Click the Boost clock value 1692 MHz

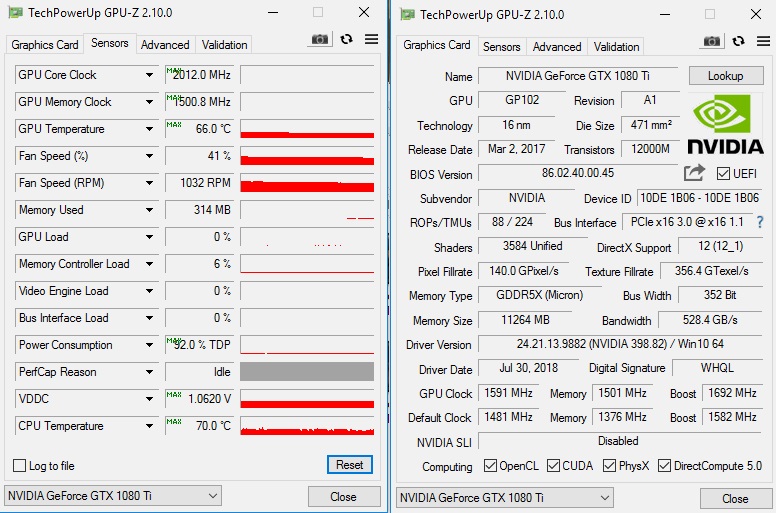point(732,393)
